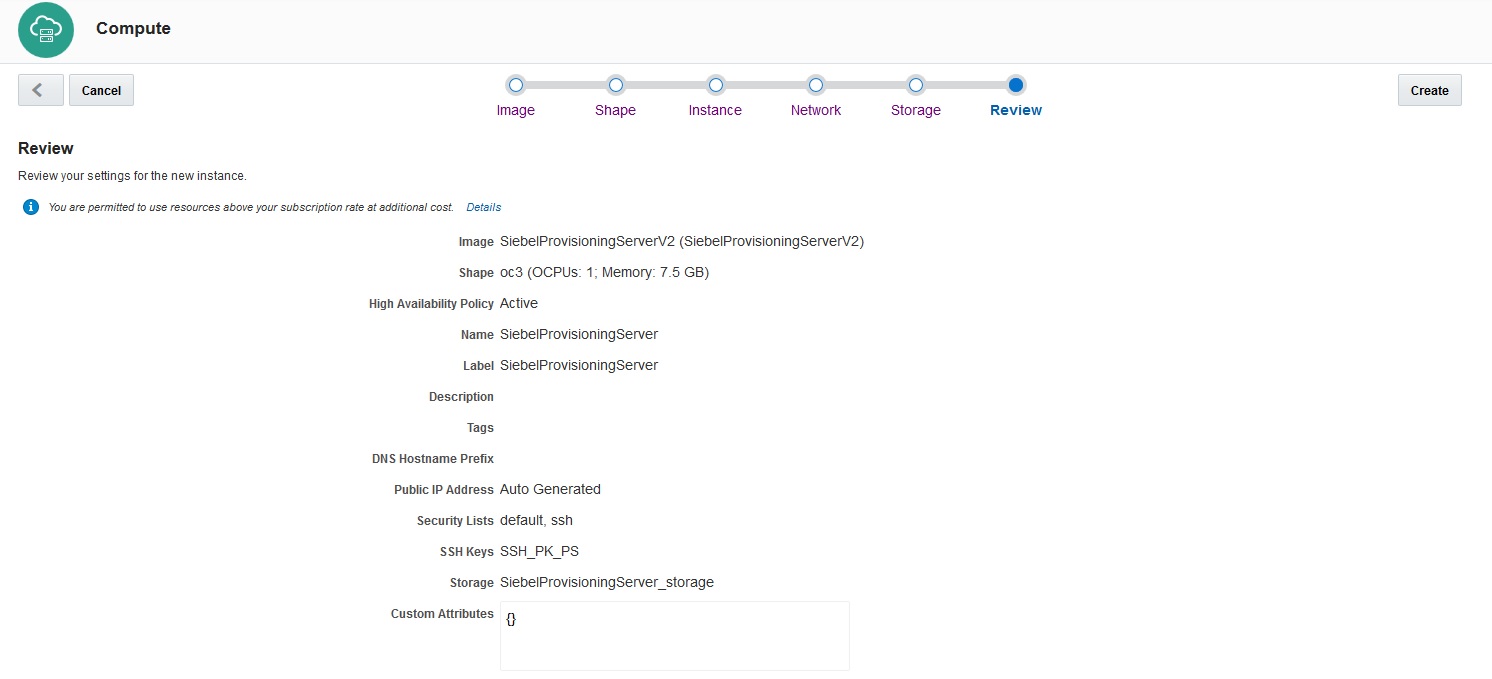Select the Instance step circle in the wizard
Viewport: 1492px width, 679px height.
point(715,85)
